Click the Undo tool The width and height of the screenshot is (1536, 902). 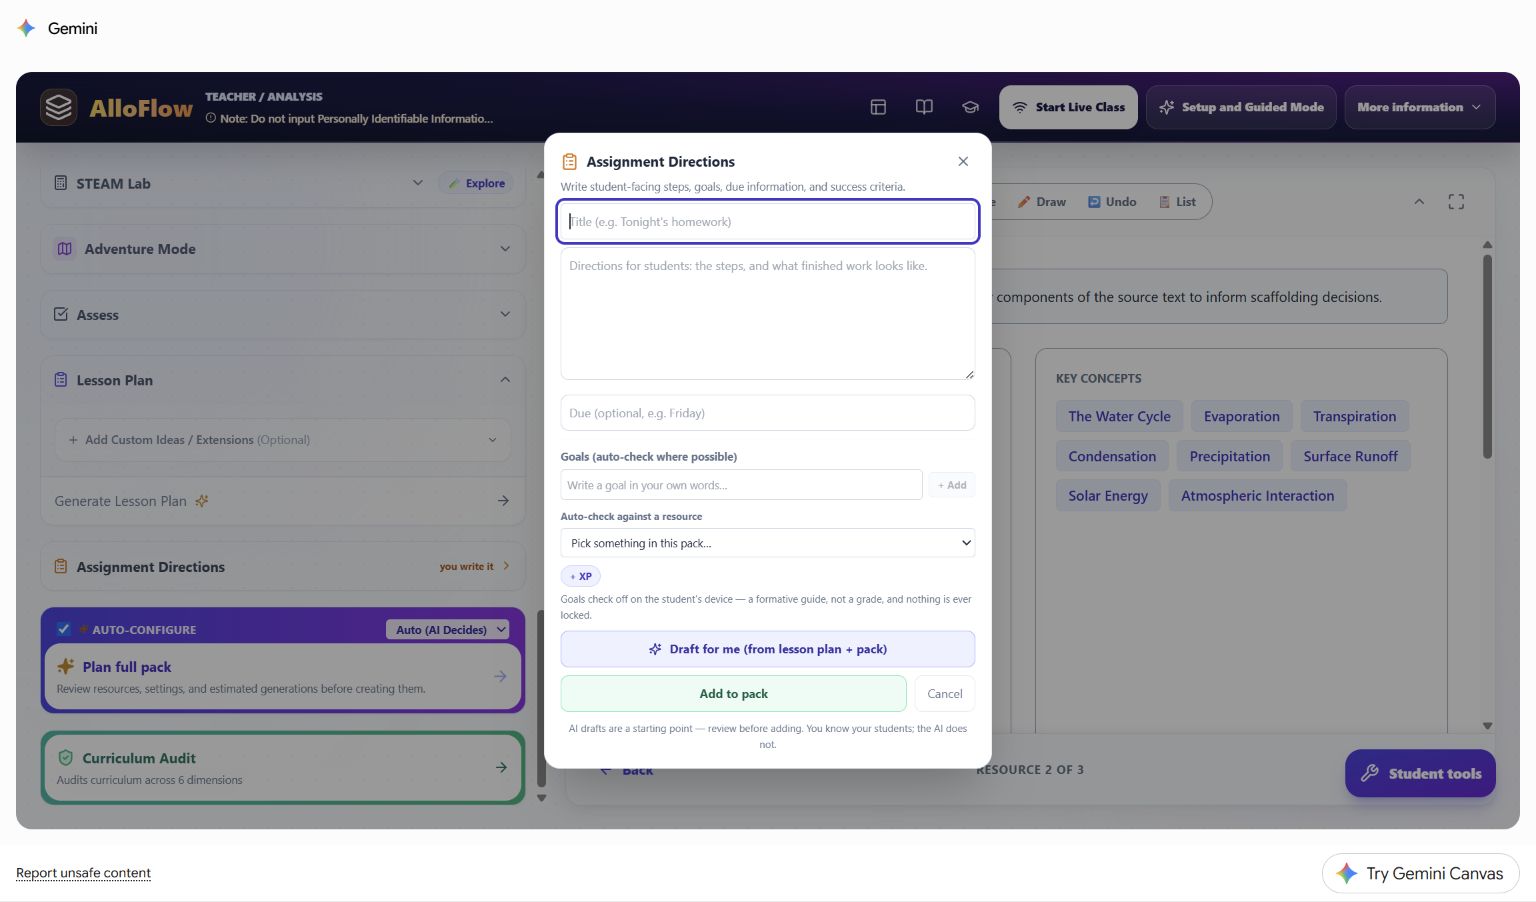coord(1112,202)
